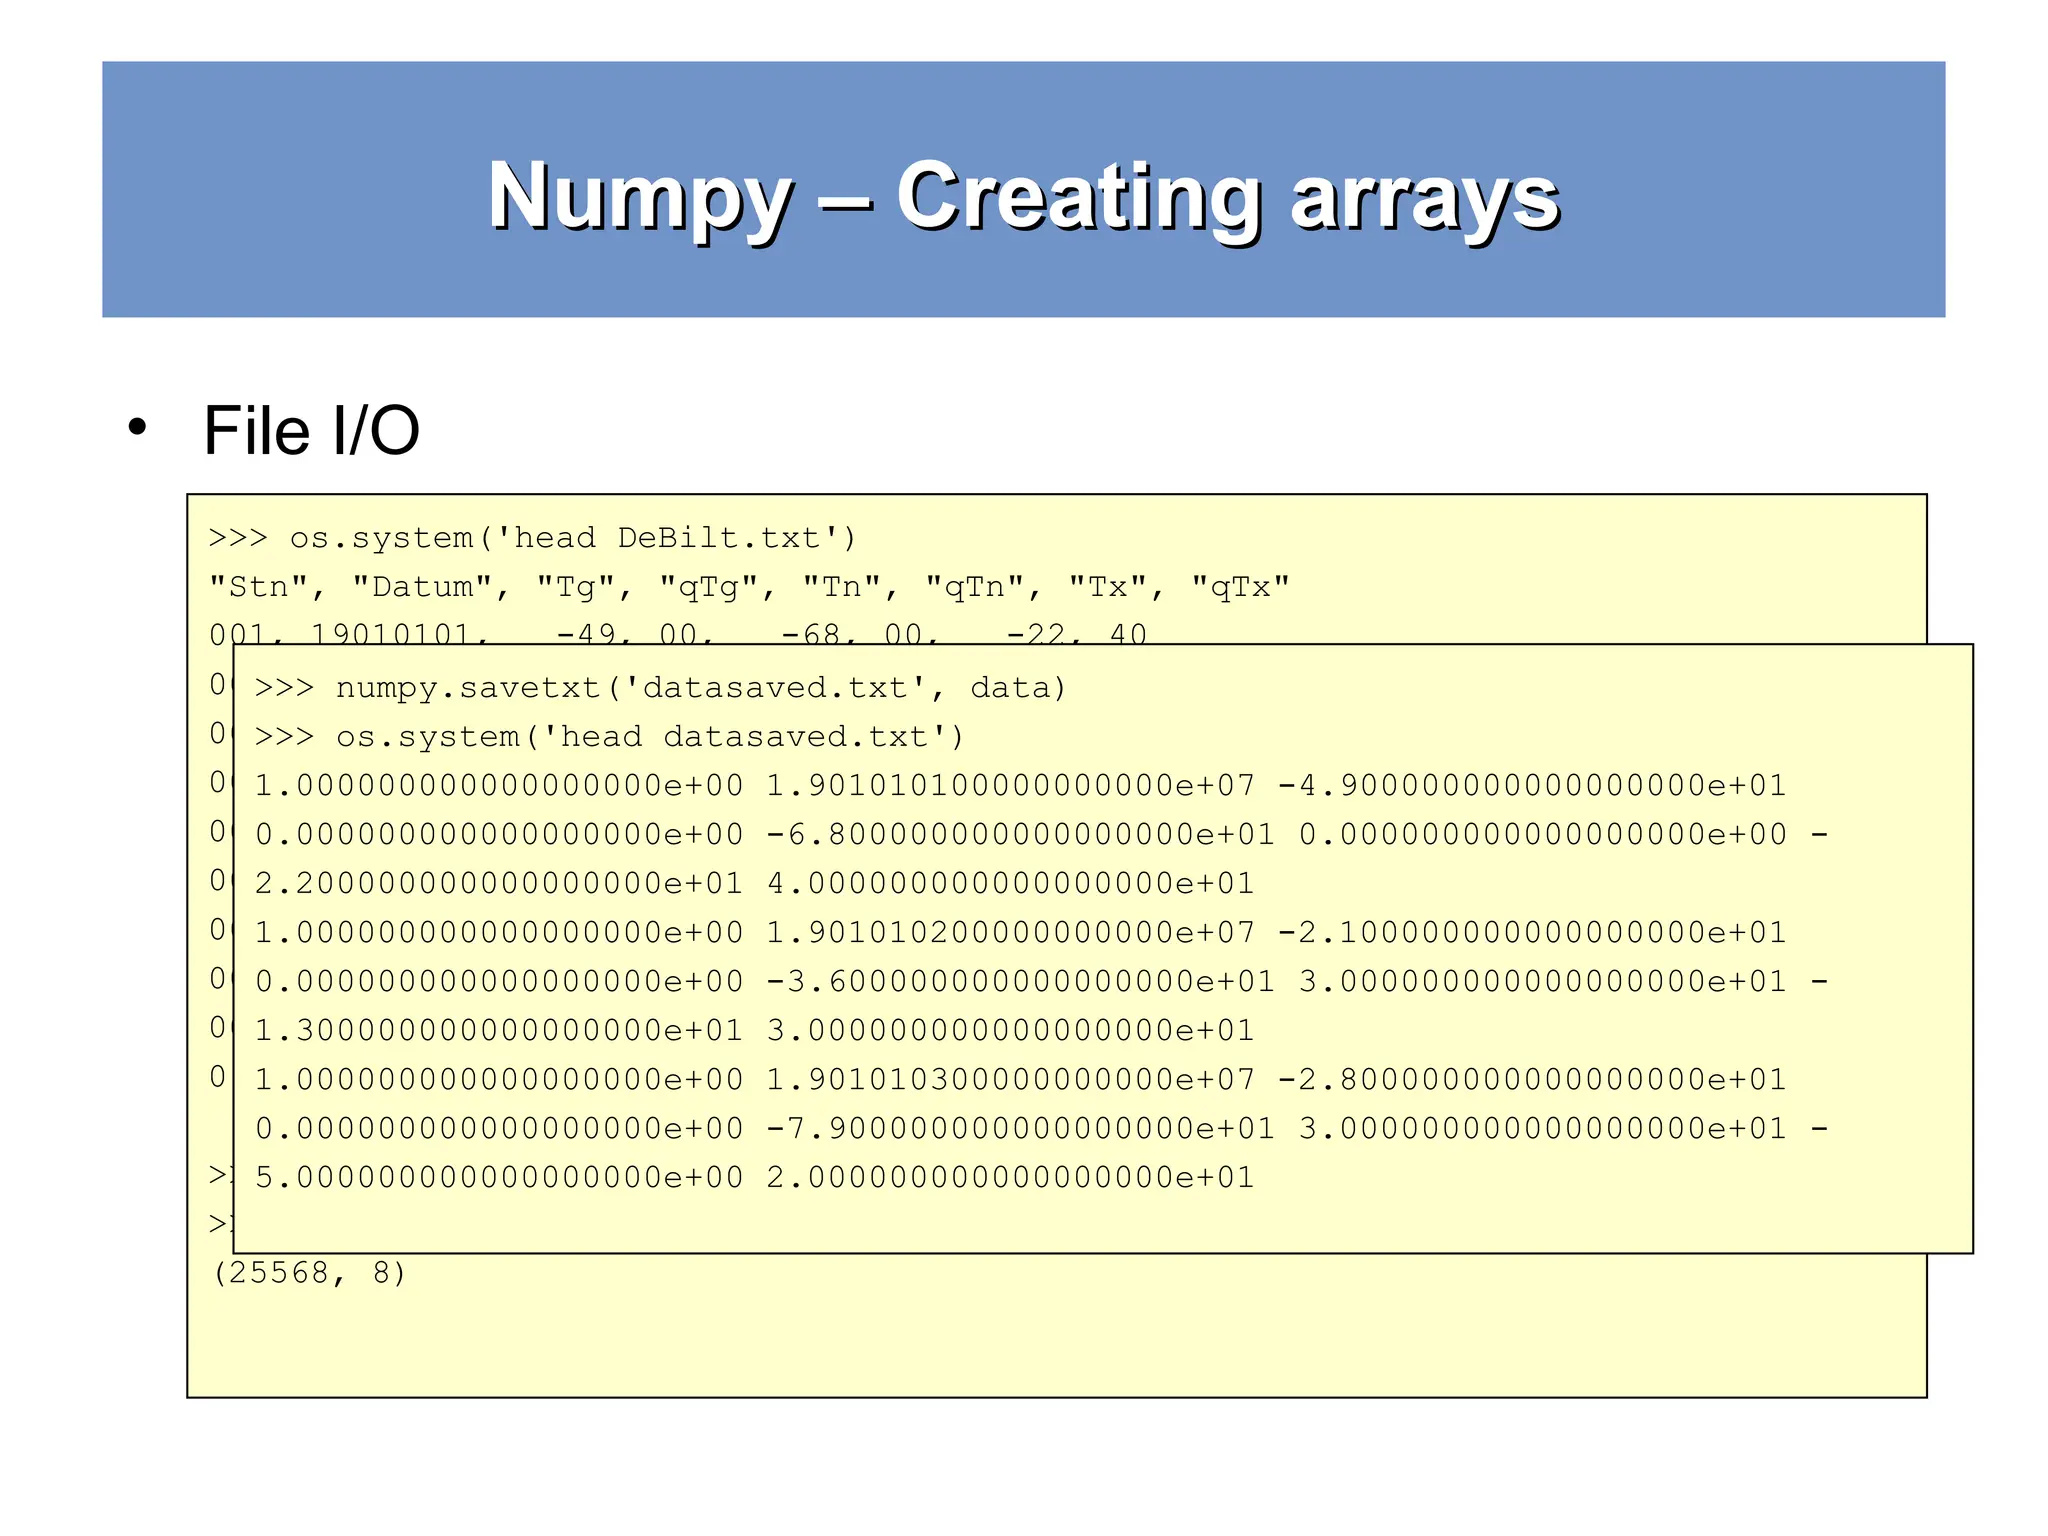Click the value 2.000000000000000000e+01 on last line
2048x1536 pixels.
coord(1010,1178)
